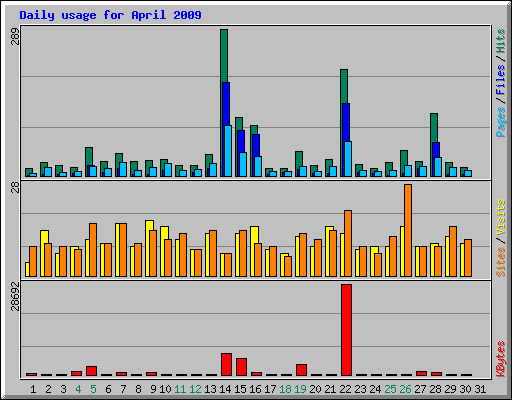Viewport: 512px width, 400px height.
Task: Click day '28' on the x-axis
Action: point(435,389)
